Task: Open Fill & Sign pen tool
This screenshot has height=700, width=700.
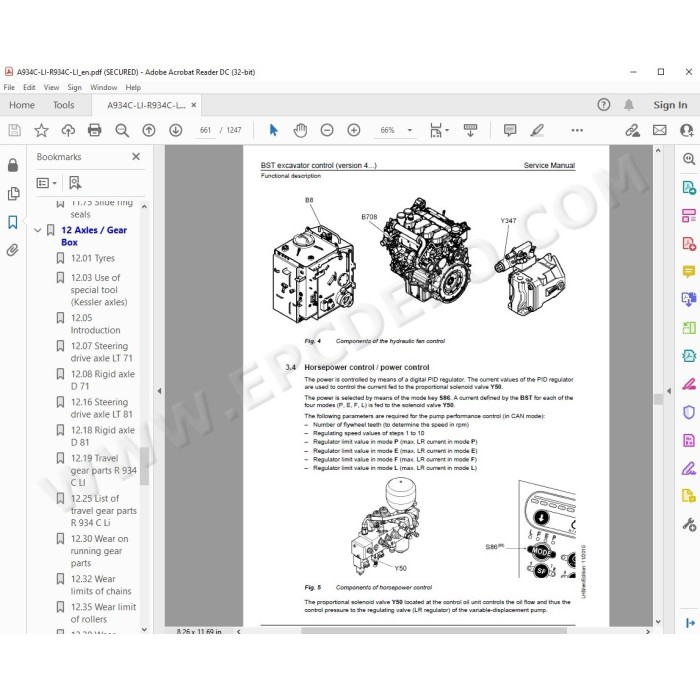Action: click(688, 468)
